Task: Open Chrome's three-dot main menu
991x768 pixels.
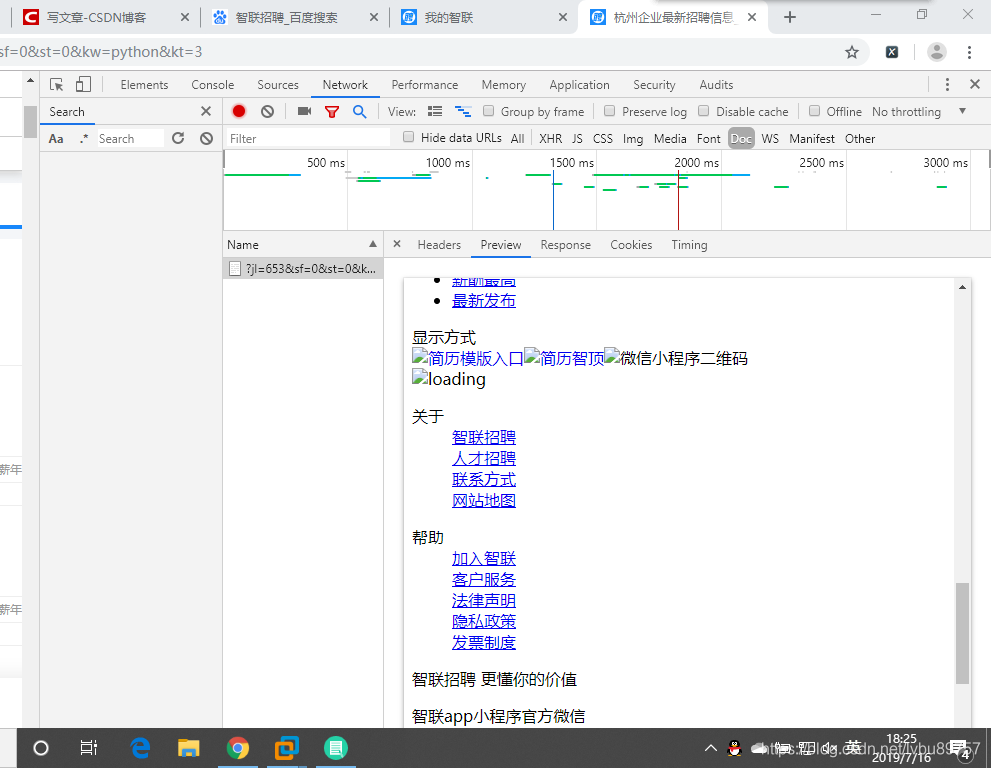Action: (969, 52)
